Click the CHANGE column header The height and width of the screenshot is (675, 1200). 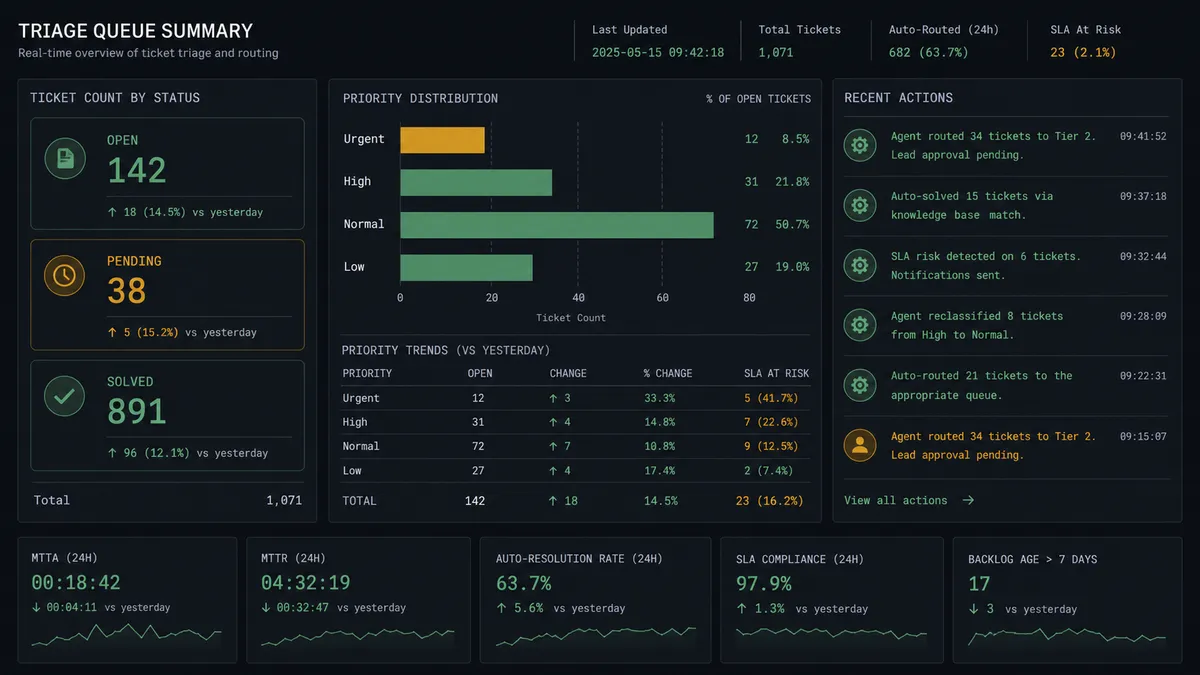568,373
